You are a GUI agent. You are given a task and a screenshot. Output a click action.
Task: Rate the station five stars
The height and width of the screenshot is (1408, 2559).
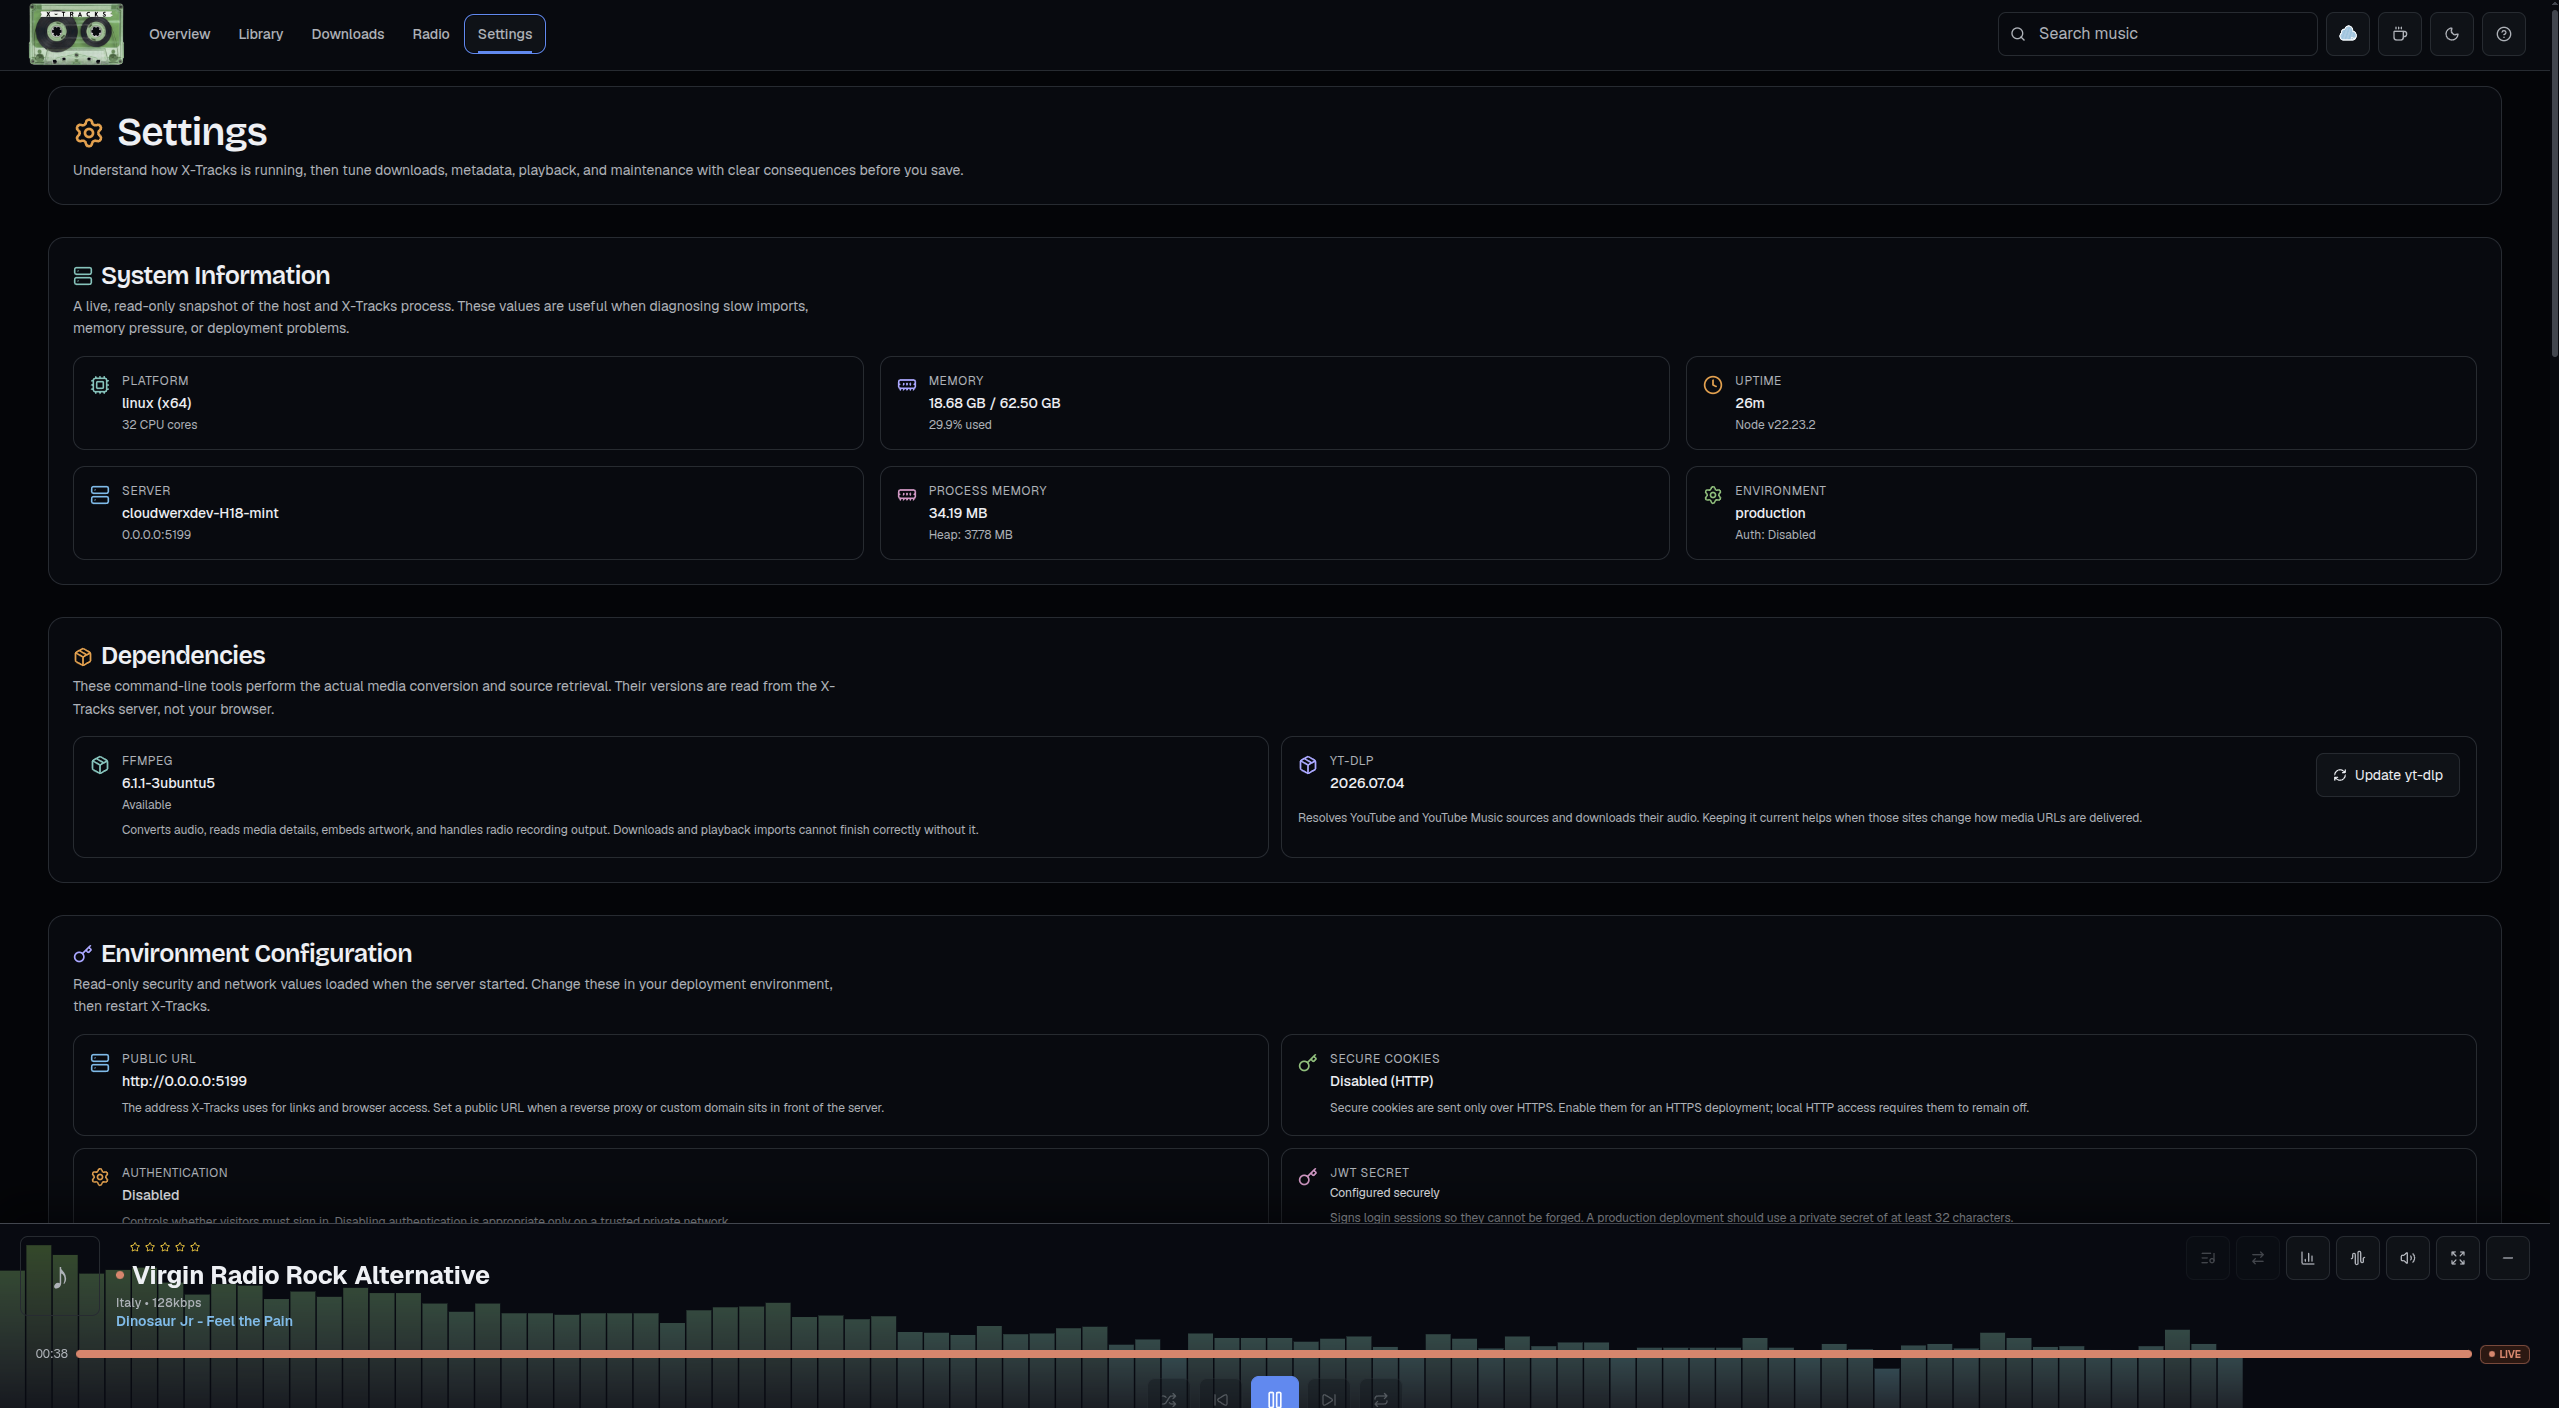[195, 1247]
